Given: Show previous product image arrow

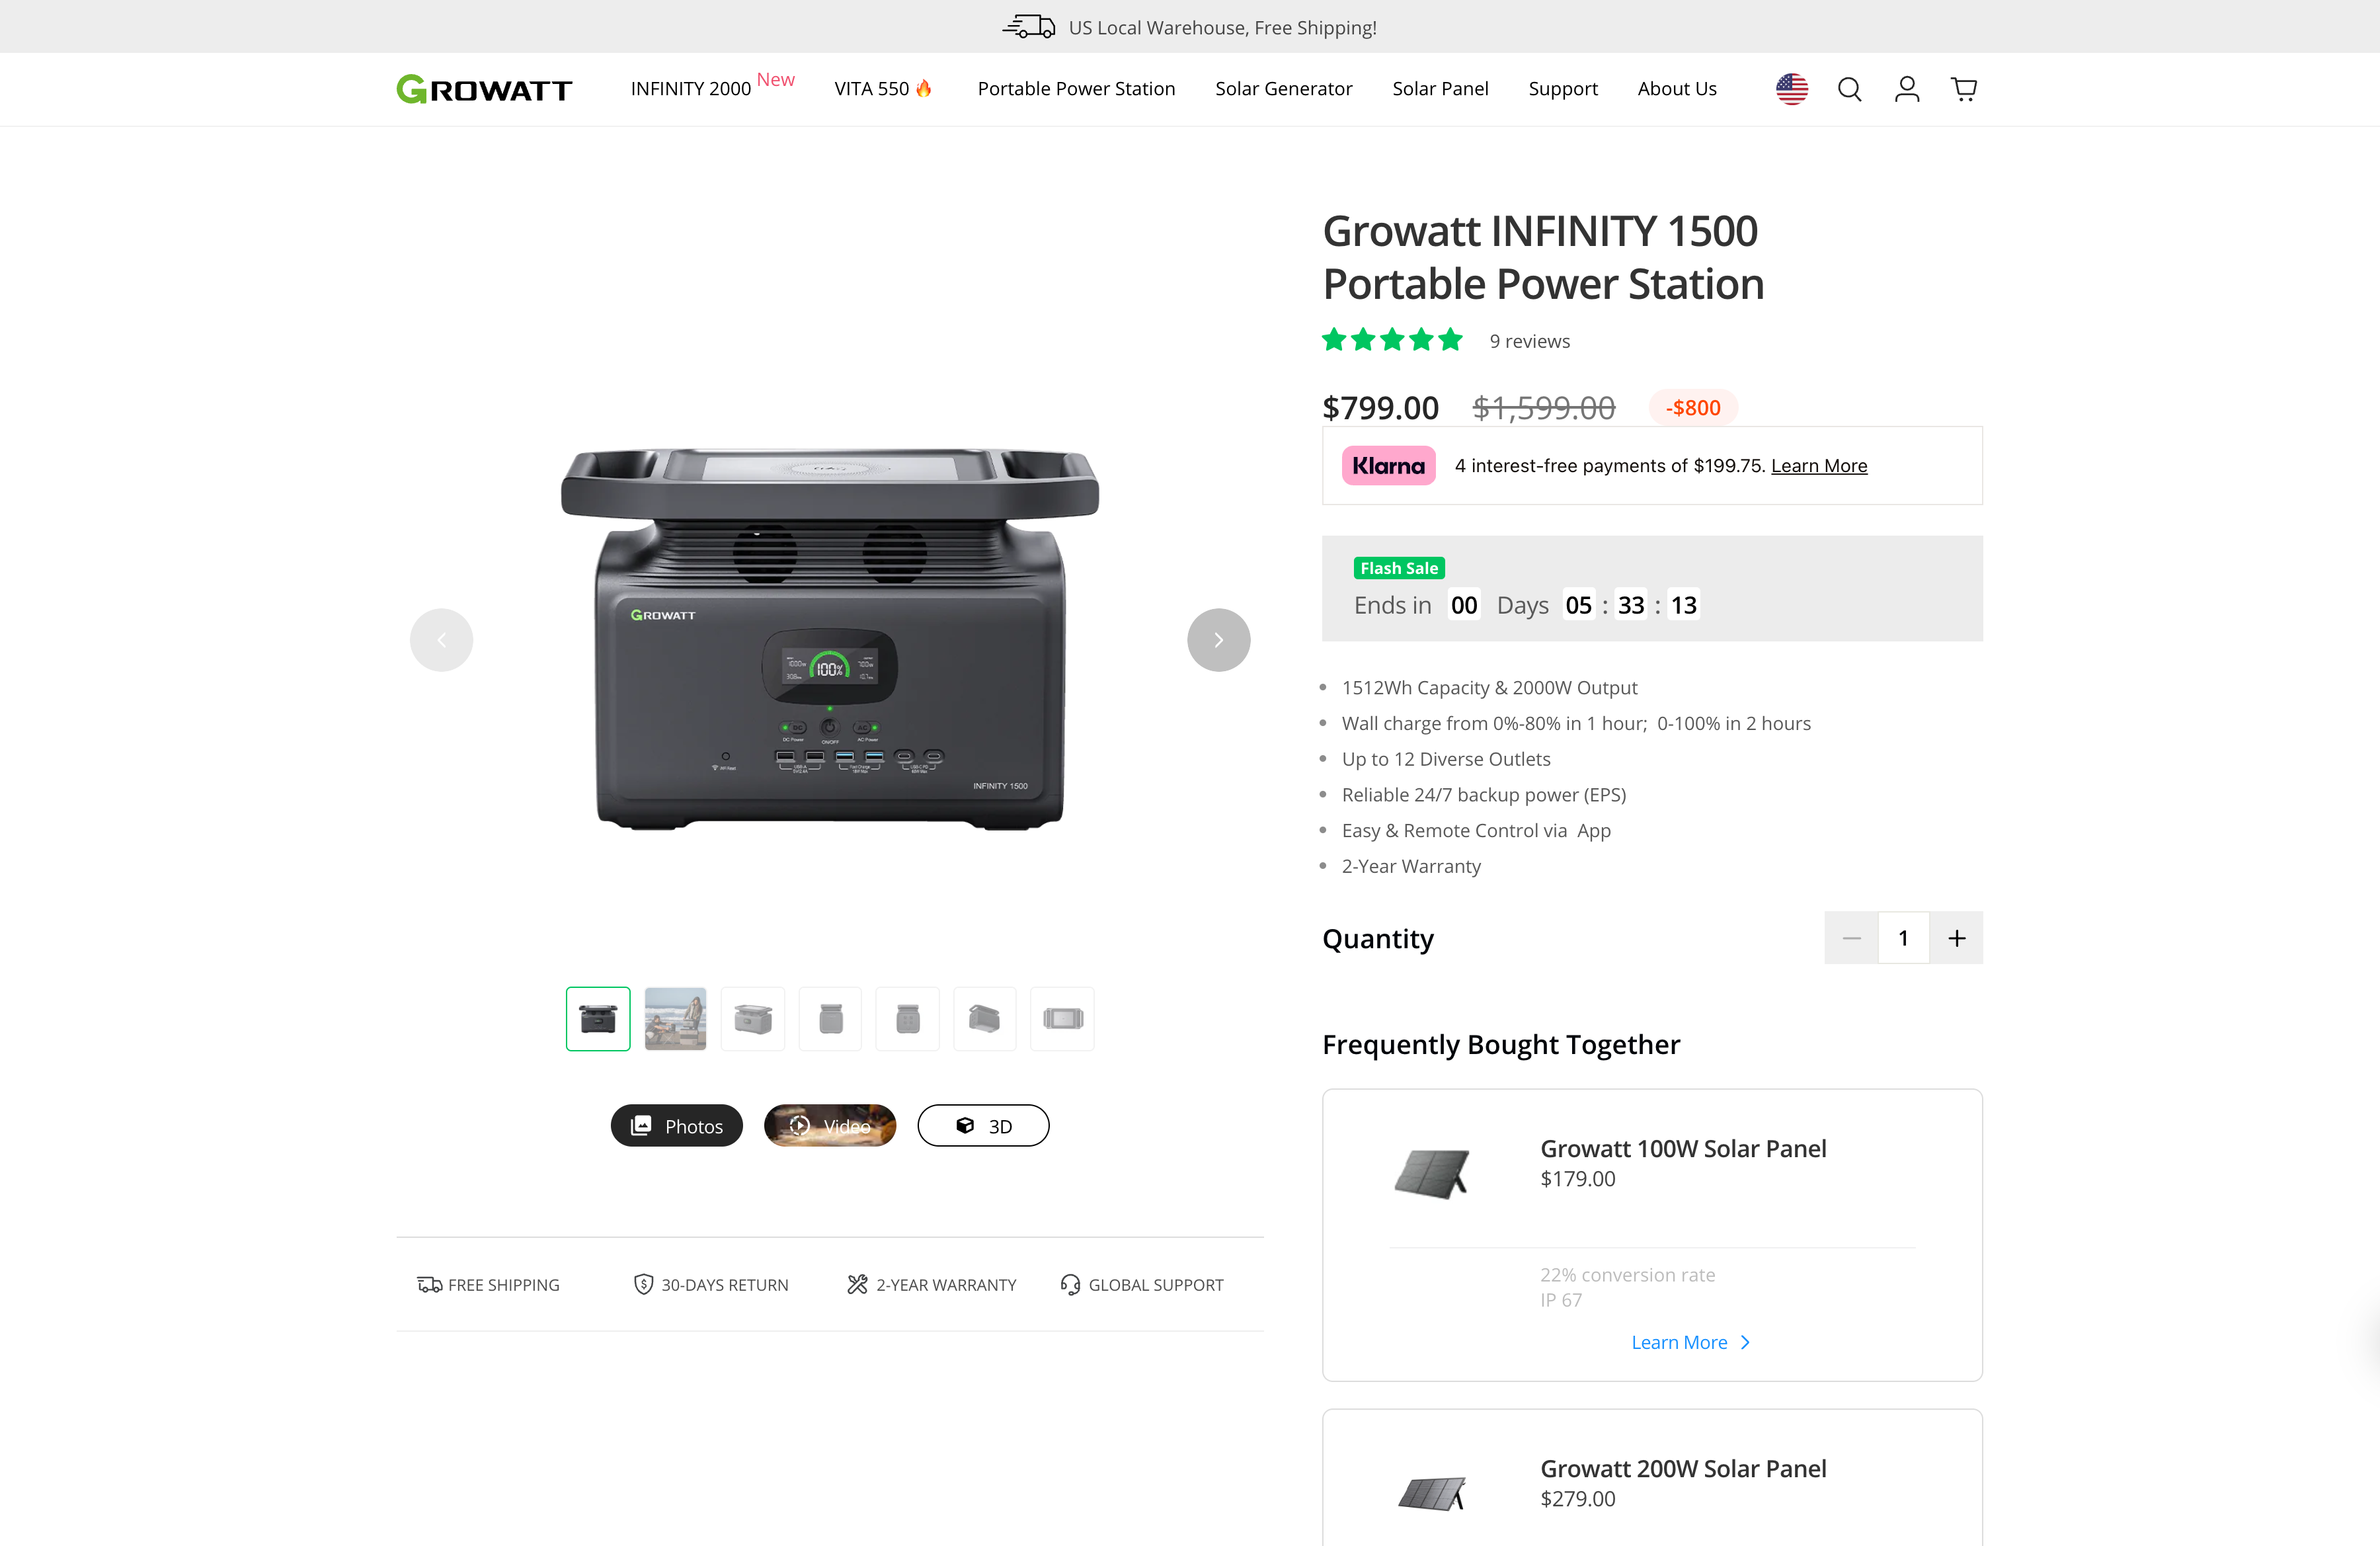Looking at the screenshot, I should click(441, 640).
